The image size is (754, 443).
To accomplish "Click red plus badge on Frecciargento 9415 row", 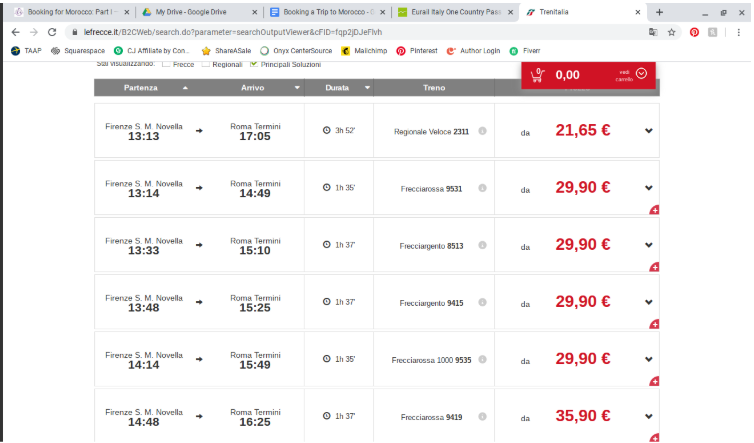I will pos(654,325).
